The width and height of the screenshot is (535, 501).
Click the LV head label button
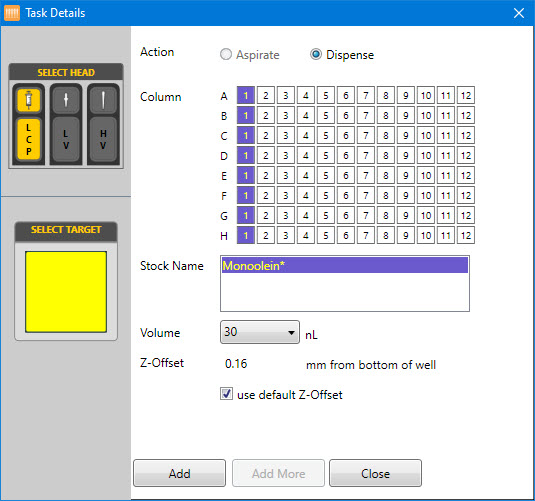(66, 139)
